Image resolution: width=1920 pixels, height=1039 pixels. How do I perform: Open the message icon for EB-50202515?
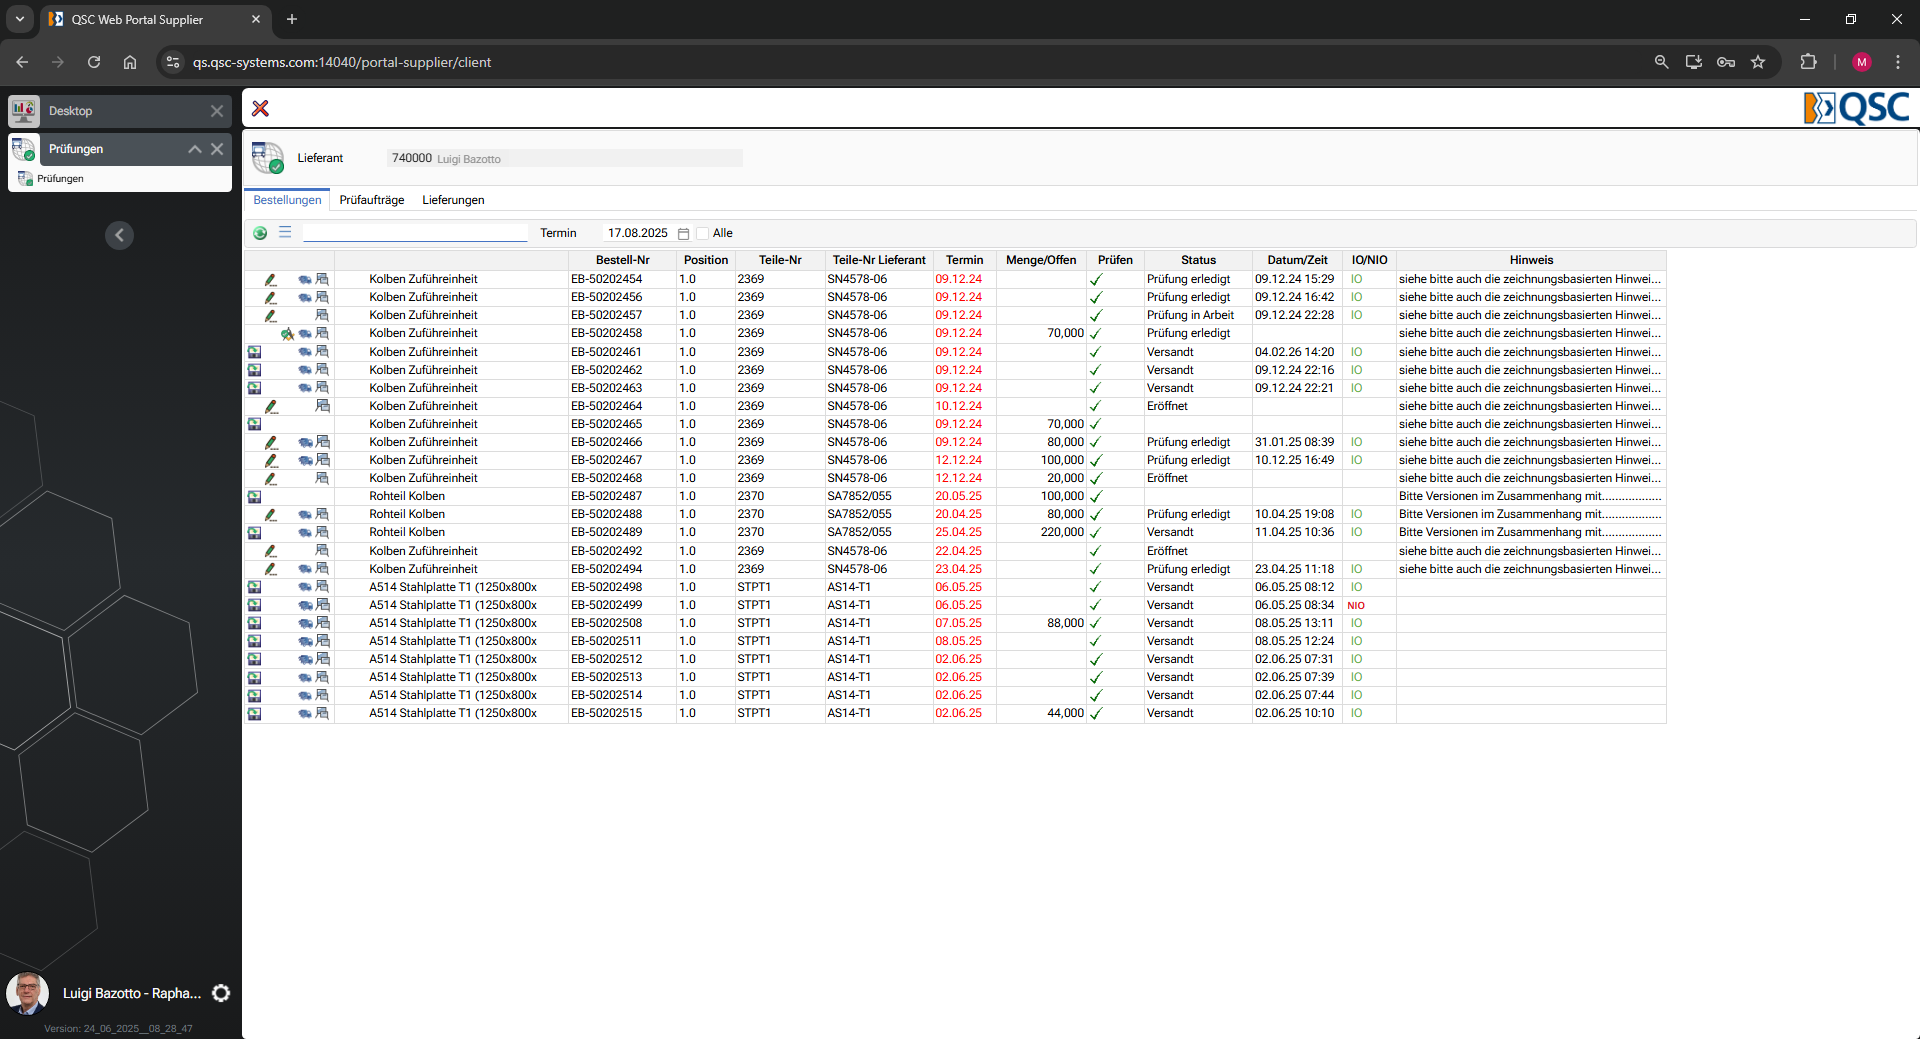(x=322, y=713)
